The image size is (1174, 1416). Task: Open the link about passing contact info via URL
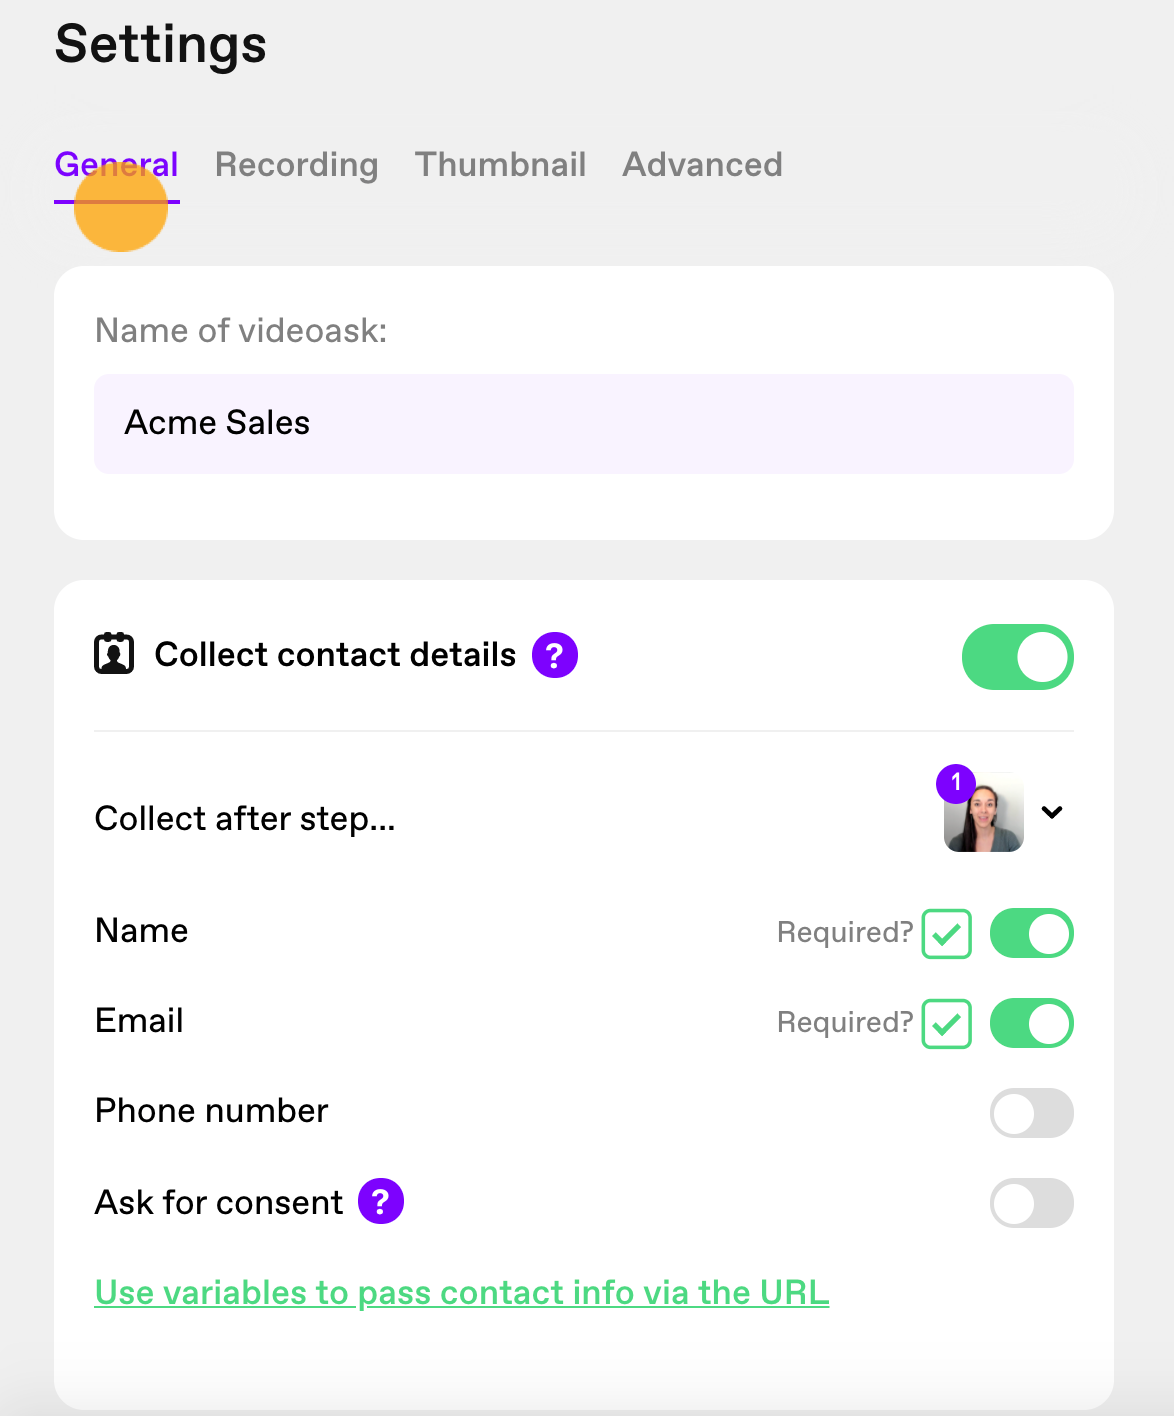[462, 1293]
